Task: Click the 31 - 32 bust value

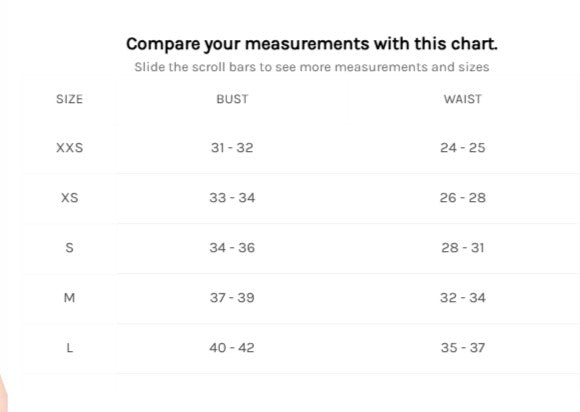Action: pyautogui.click(x=232, y=148)
